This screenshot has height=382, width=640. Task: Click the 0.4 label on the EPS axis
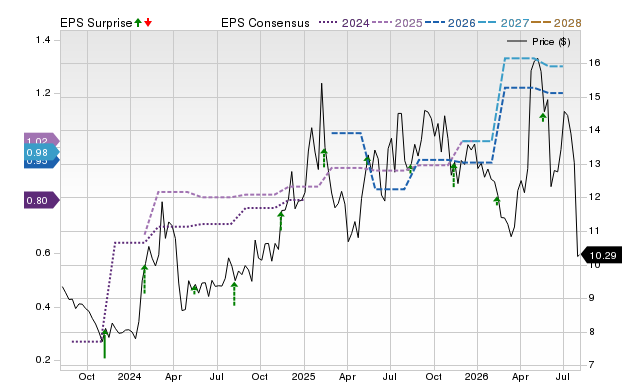pyautogui.click(x=42, y=306)
